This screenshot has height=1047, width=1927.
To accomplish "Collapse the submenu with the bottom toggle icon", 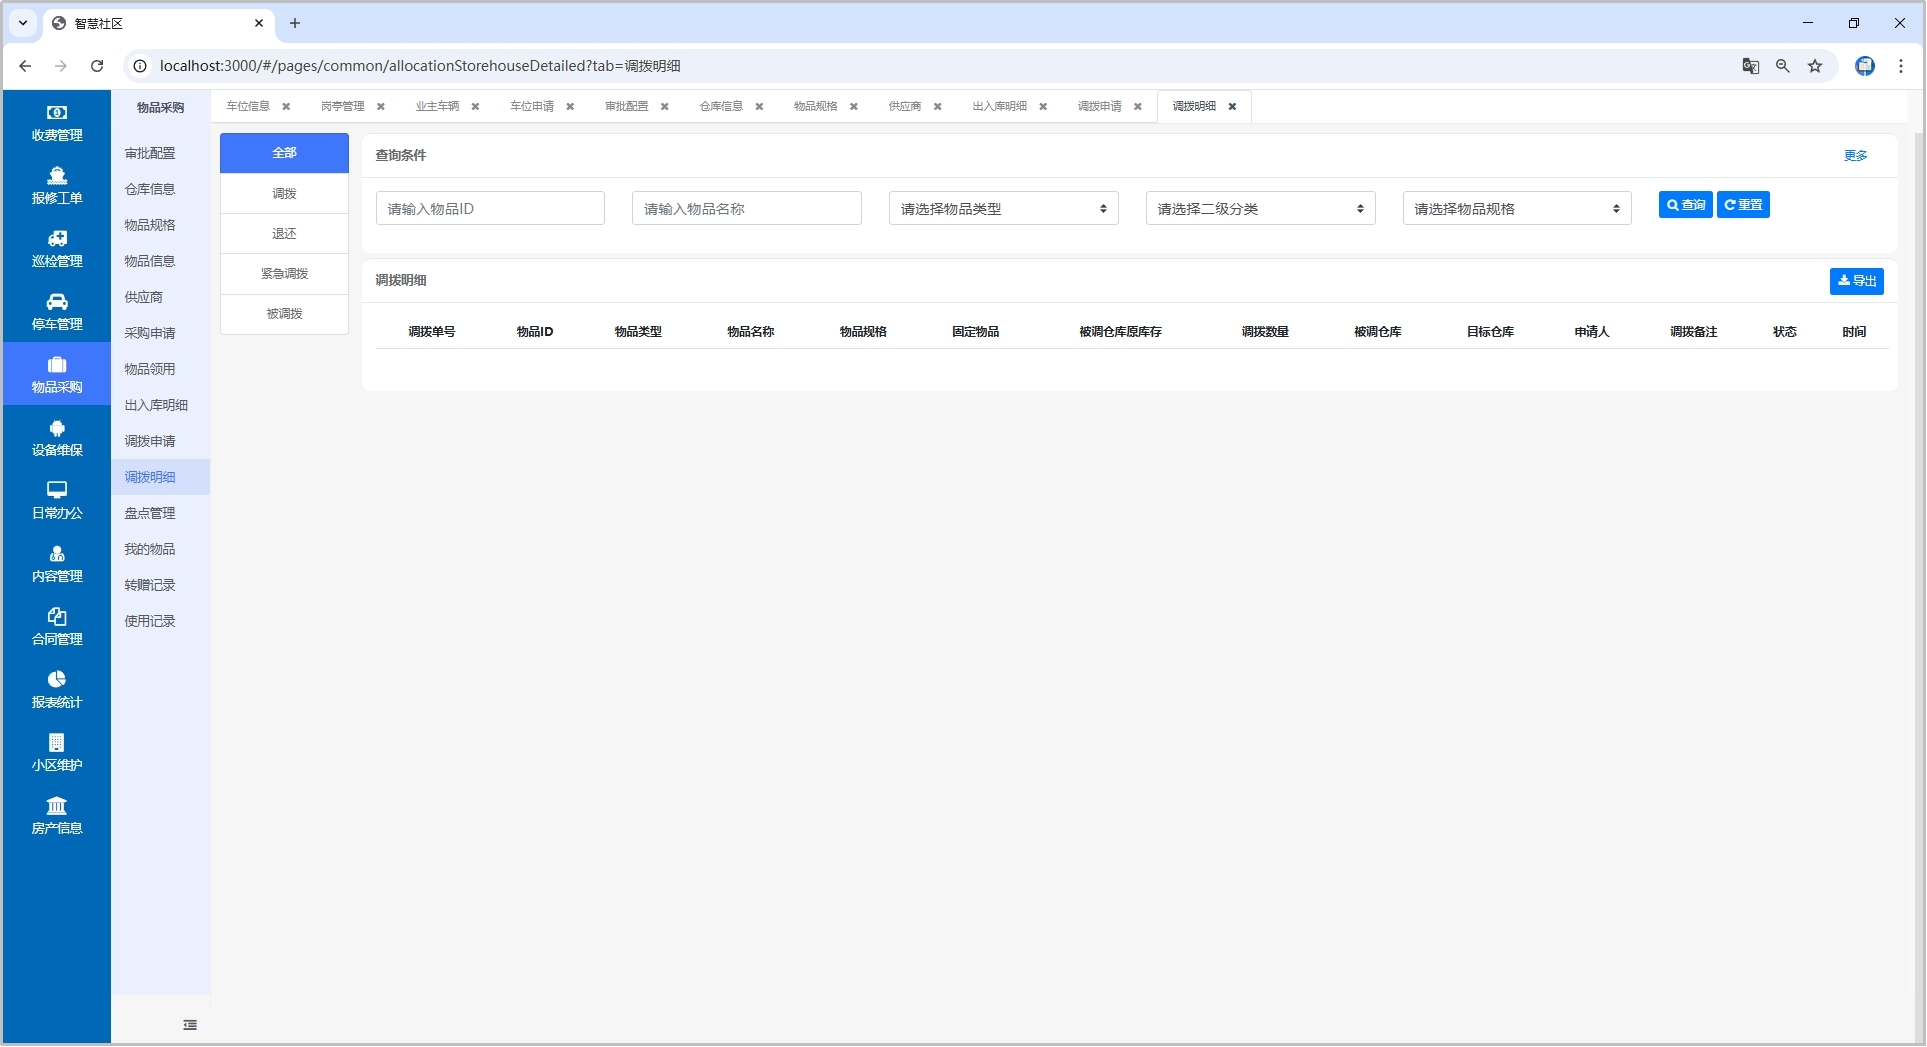I will pos(190,1025).
